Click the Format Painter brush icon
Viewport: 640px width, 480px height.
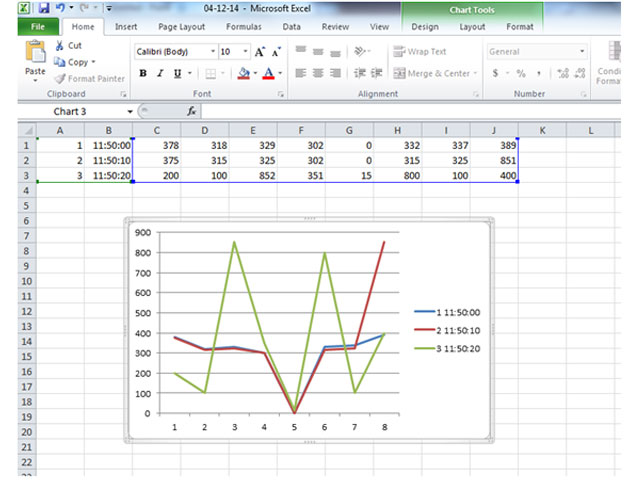[x=61, y=78]
